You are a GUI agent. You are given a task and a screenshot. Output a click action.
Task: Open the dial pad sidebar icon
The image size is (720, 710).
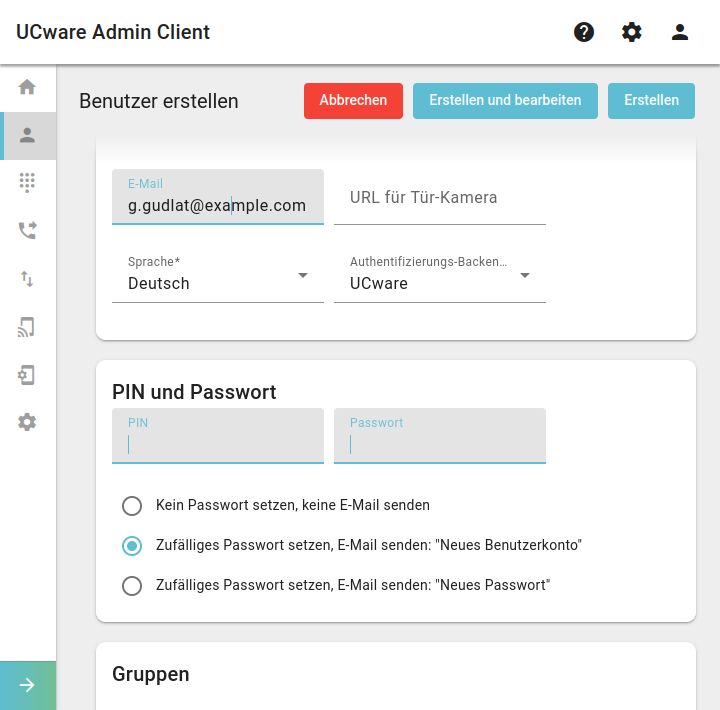27,182
